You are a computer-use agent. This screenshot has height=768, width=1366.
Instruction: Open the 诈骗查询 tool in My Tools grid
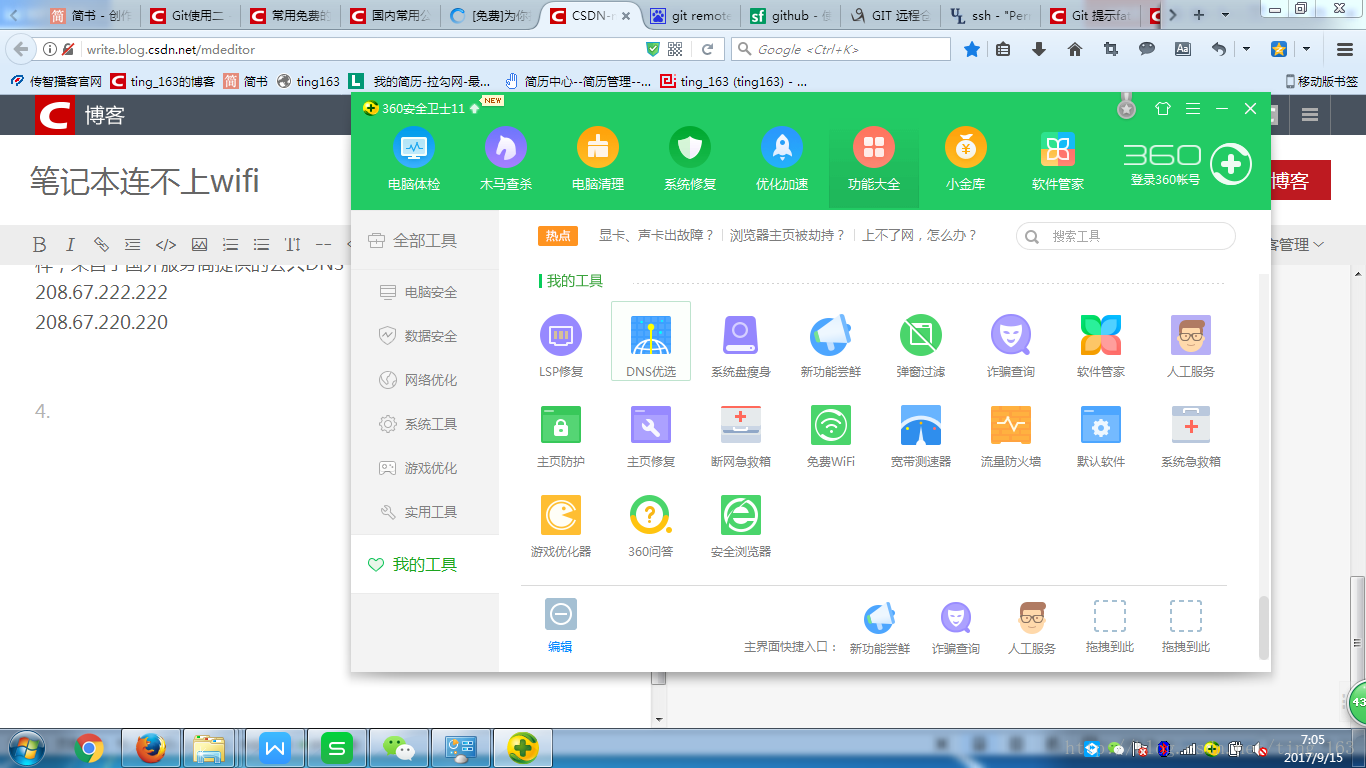[1011, 344]
